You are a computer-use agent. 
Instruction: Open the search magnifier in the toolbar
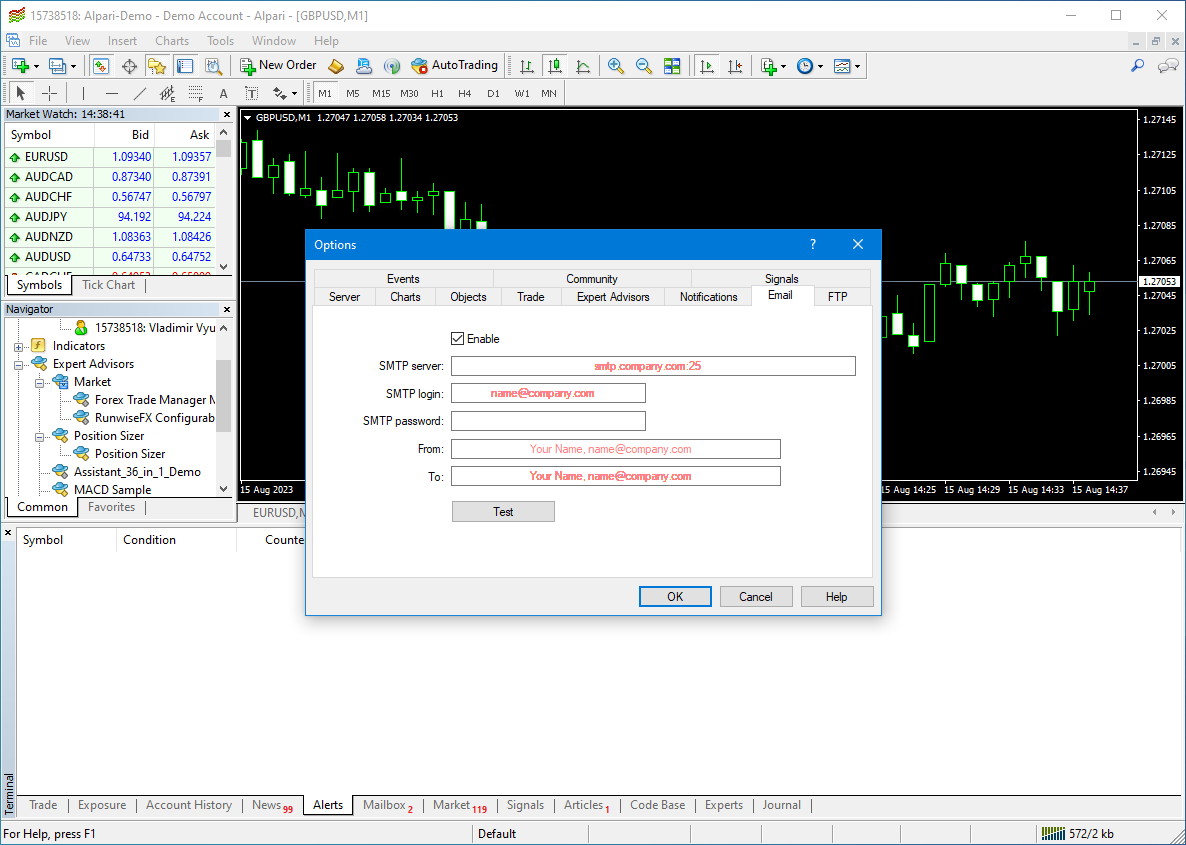coord(1138,66)
